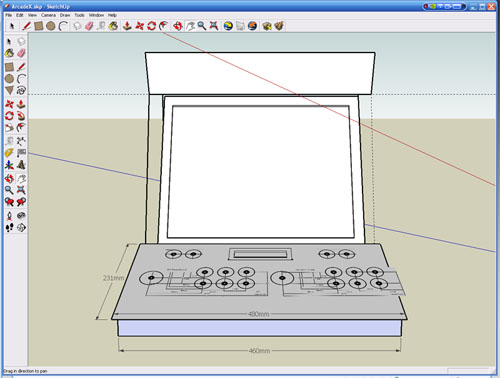Select the Rotate tool in top toolbar
The height and width of the screenshot is (378, 500).
(151, 26)
